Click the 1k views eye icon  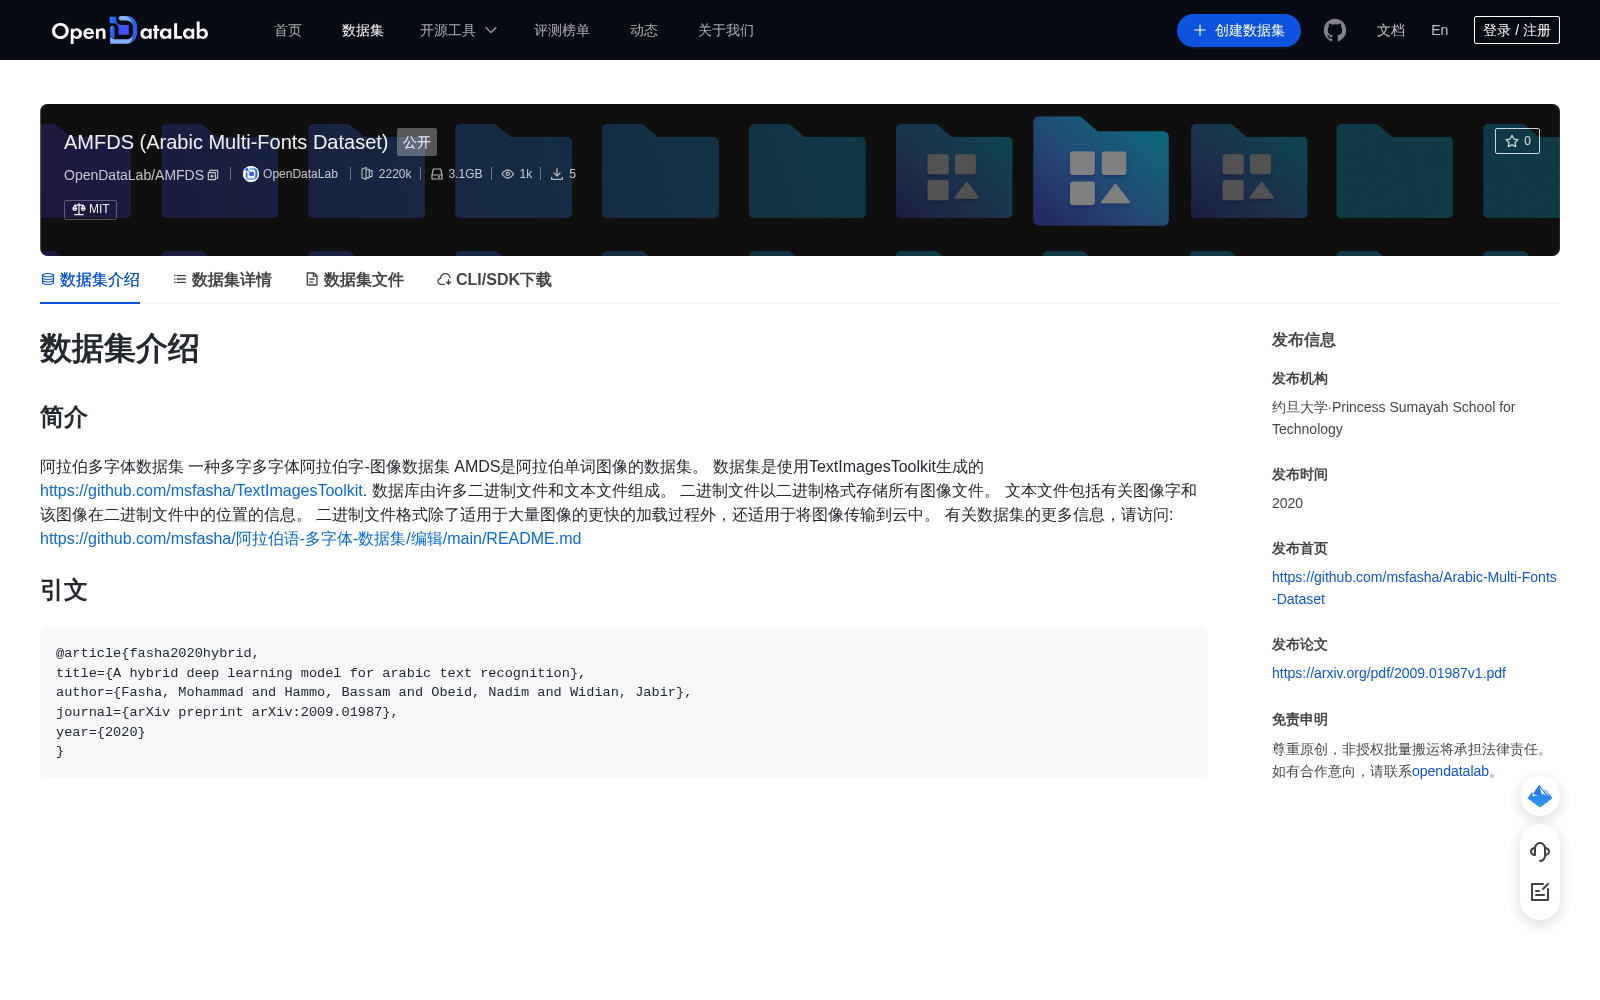coord(508,174)
